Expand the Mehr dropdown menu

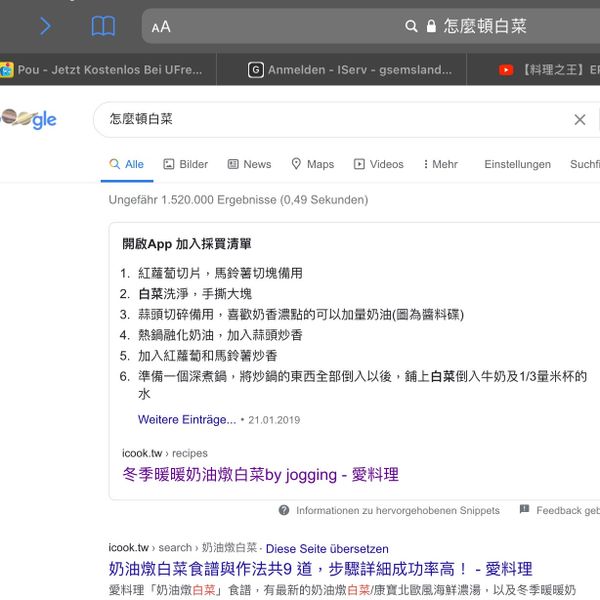(440, 164)
